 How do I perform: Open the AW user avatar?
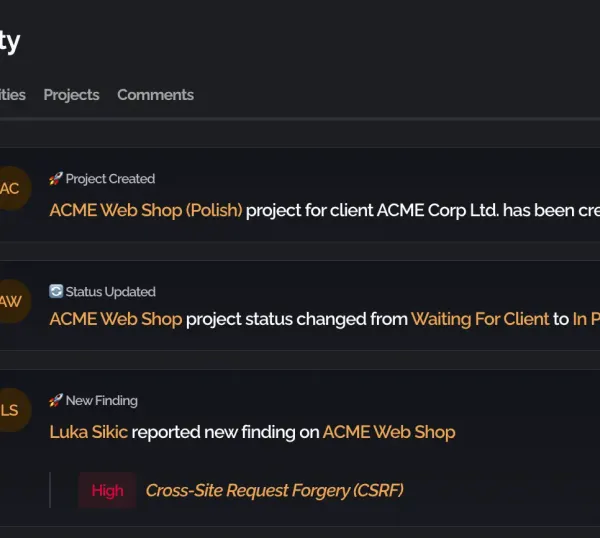(10, 302)
